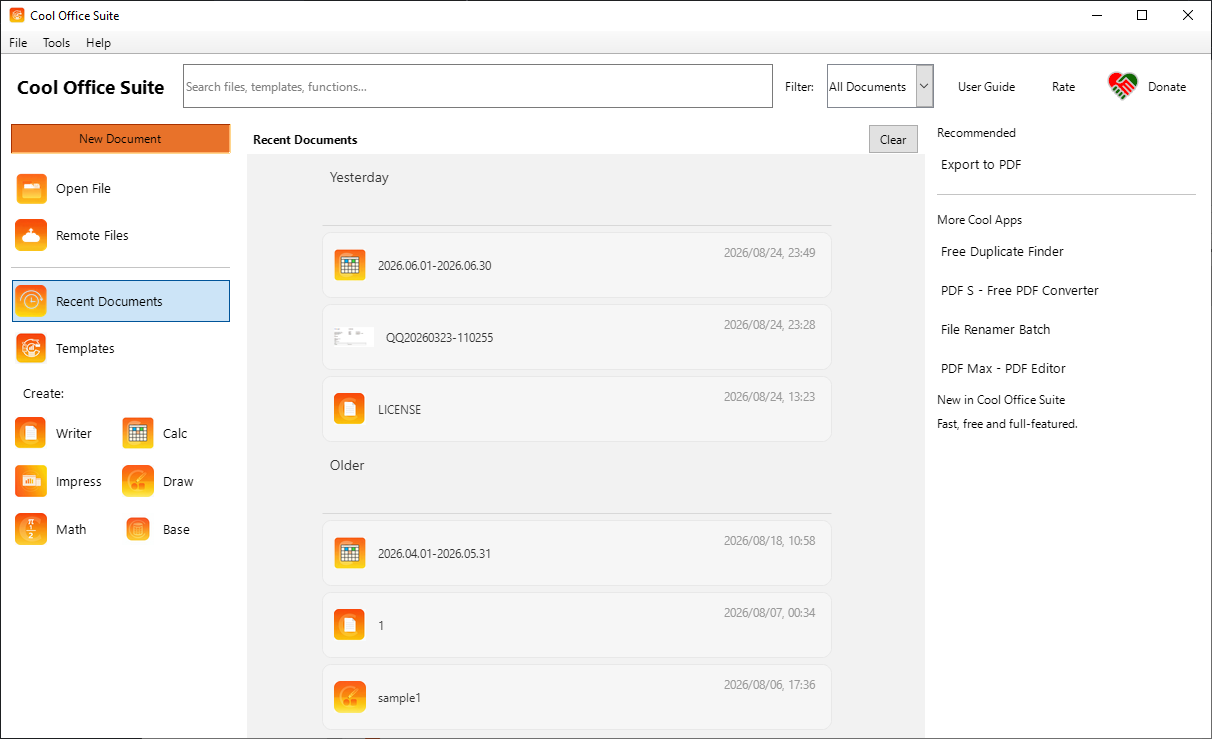Open the User Guide link
This screenshot has width=1212, height=739.
(x=986, y=87)
